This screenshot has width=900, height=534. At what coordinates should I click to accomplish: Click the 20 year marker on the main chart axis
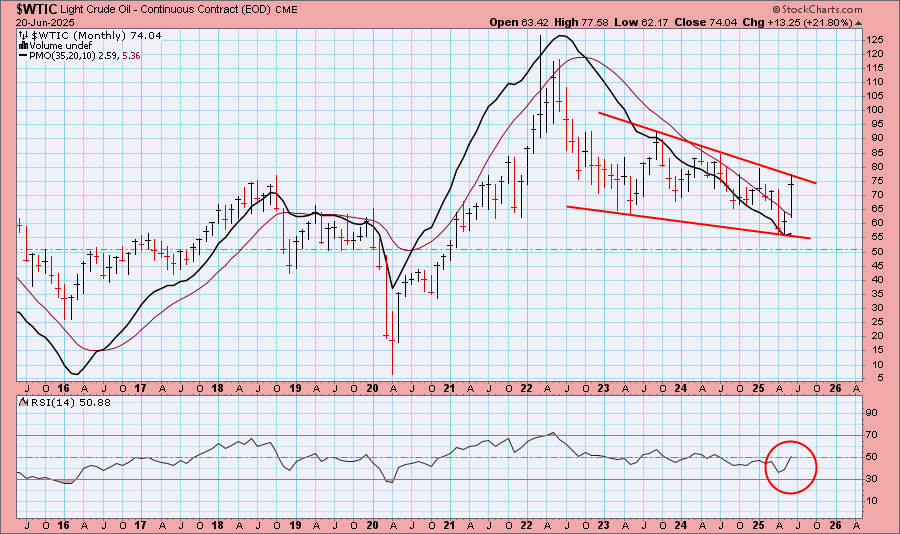click(372, 387)
